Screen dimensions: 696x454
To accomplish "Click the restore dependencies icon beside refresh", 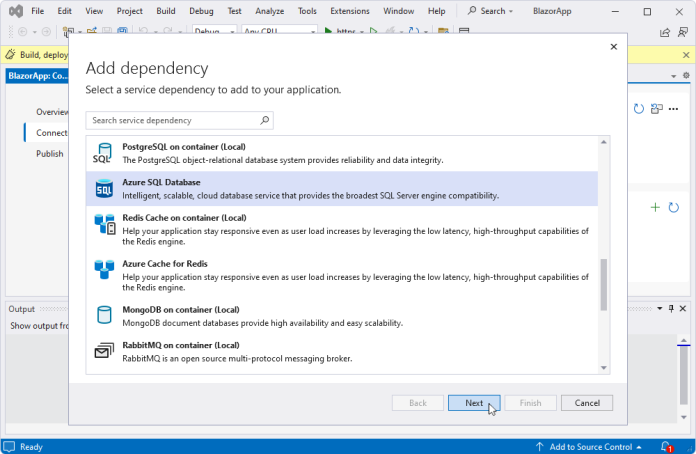I will (x=656, y=109).
